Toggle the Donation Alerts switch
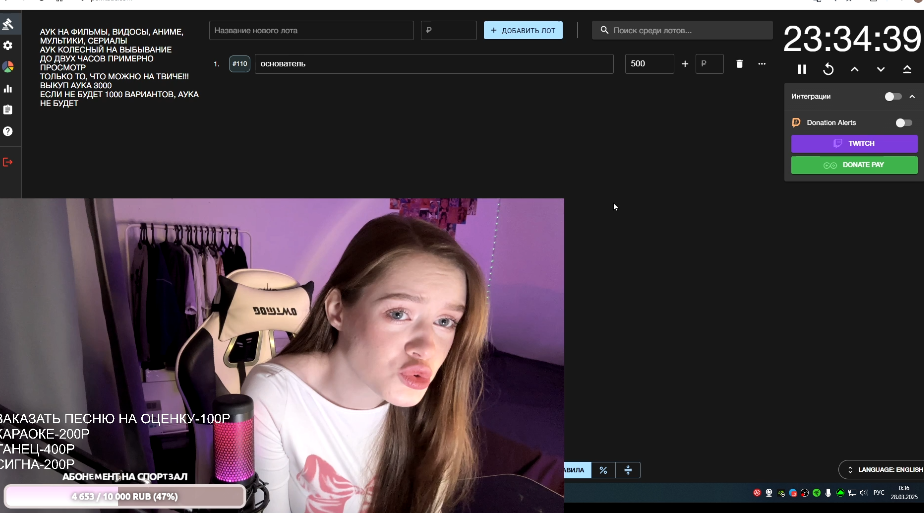Screen dimensions: 924x513 pos(903,123)
